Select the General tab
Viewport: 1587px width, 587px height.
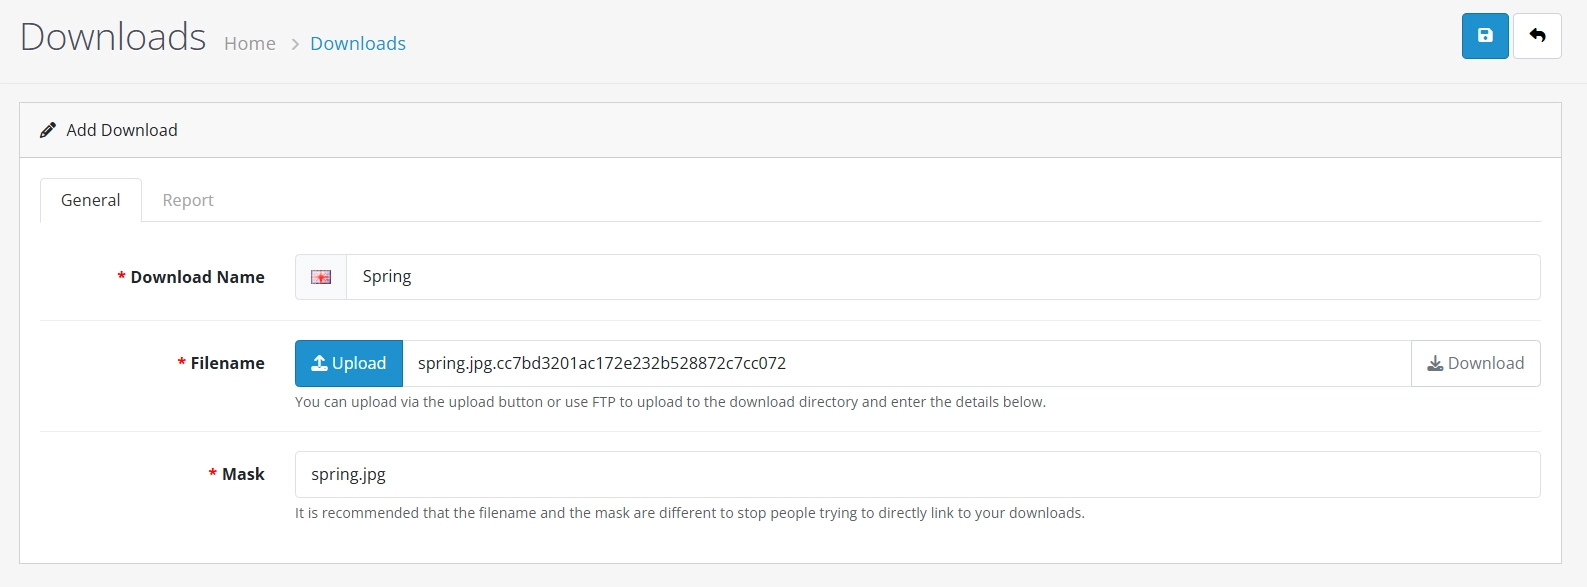(x=90, y=200)
